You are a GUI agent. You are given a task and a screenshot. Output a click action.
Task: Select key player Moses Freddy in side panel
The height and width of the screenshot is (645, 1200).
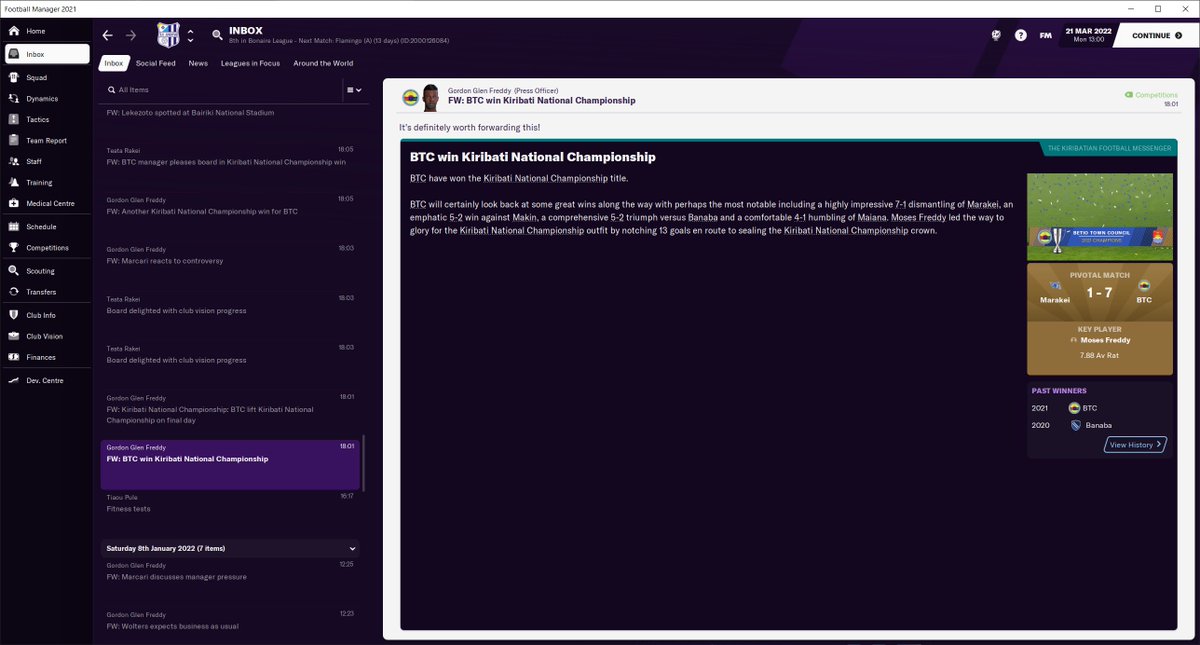point(1105,340)
